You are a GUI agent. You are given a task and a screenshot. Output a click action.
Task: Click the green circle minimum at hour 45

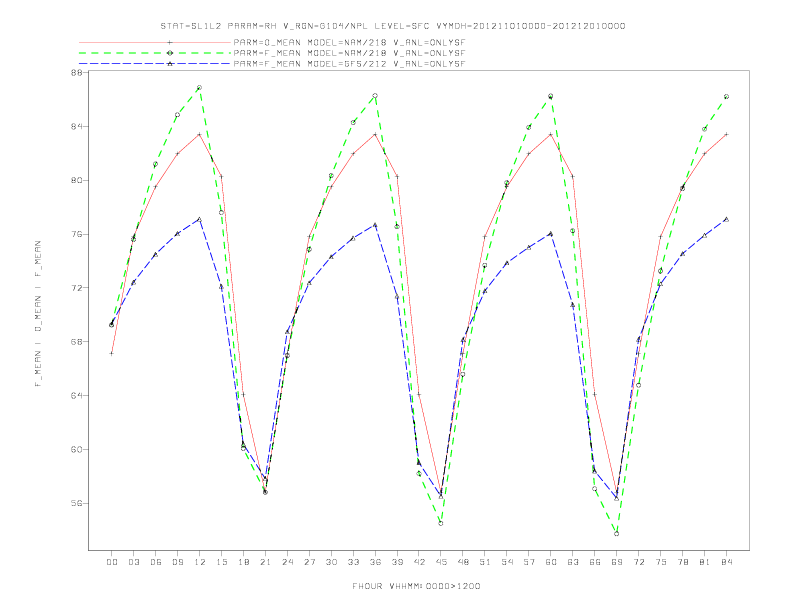click(441, 524)
